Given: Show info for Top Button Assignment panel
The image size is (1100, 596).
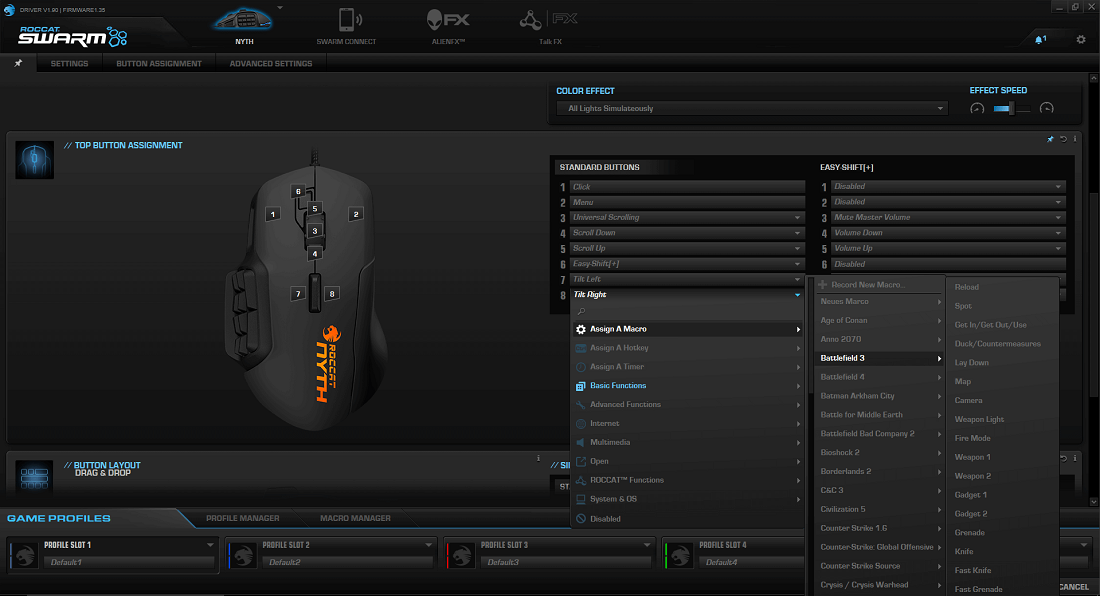Looking at the screenshot, I should [1075, 139].
